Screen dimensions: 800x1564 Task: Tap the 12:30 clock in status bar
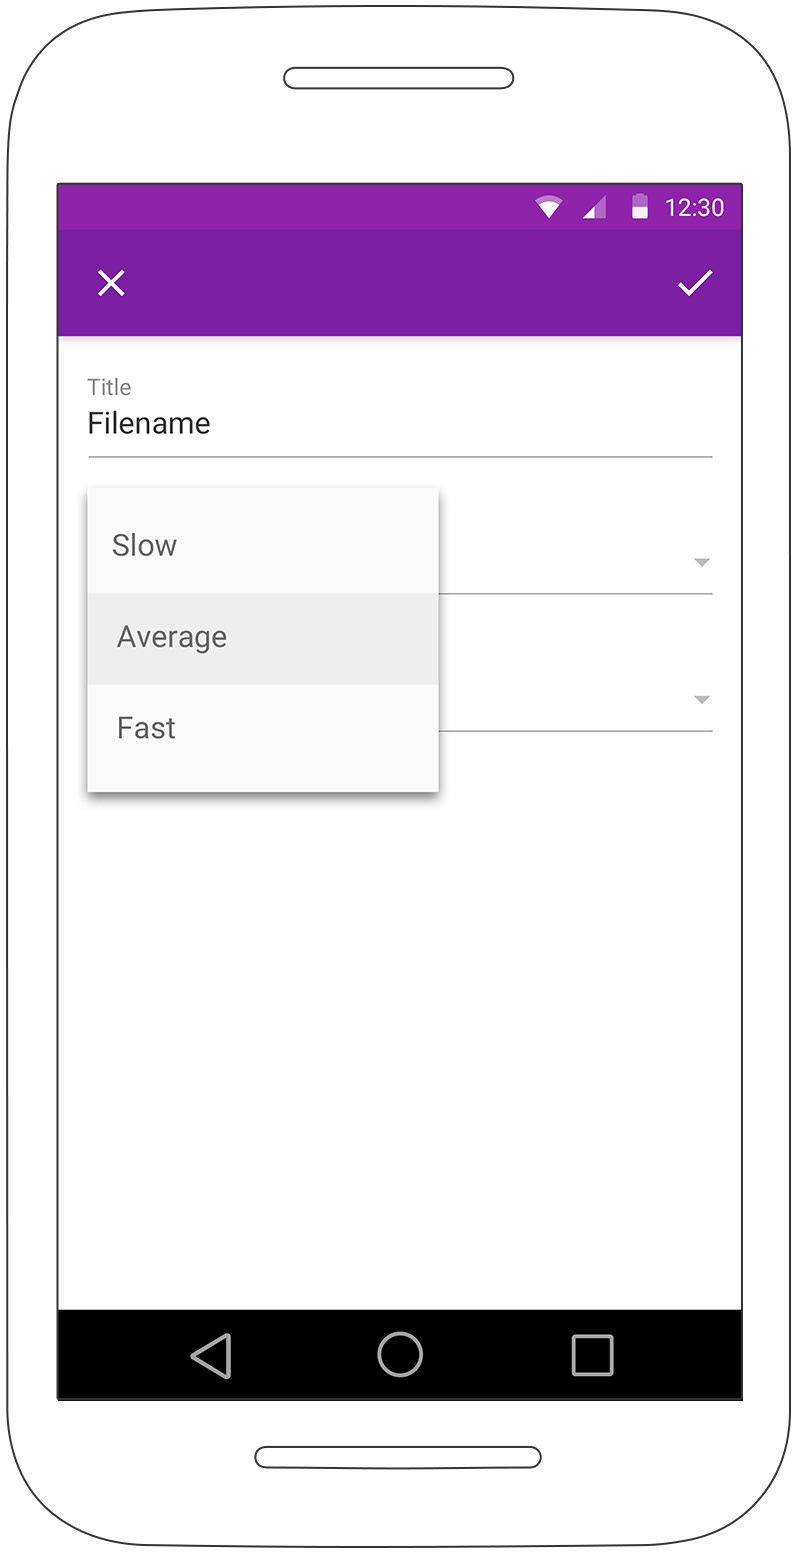695,207
